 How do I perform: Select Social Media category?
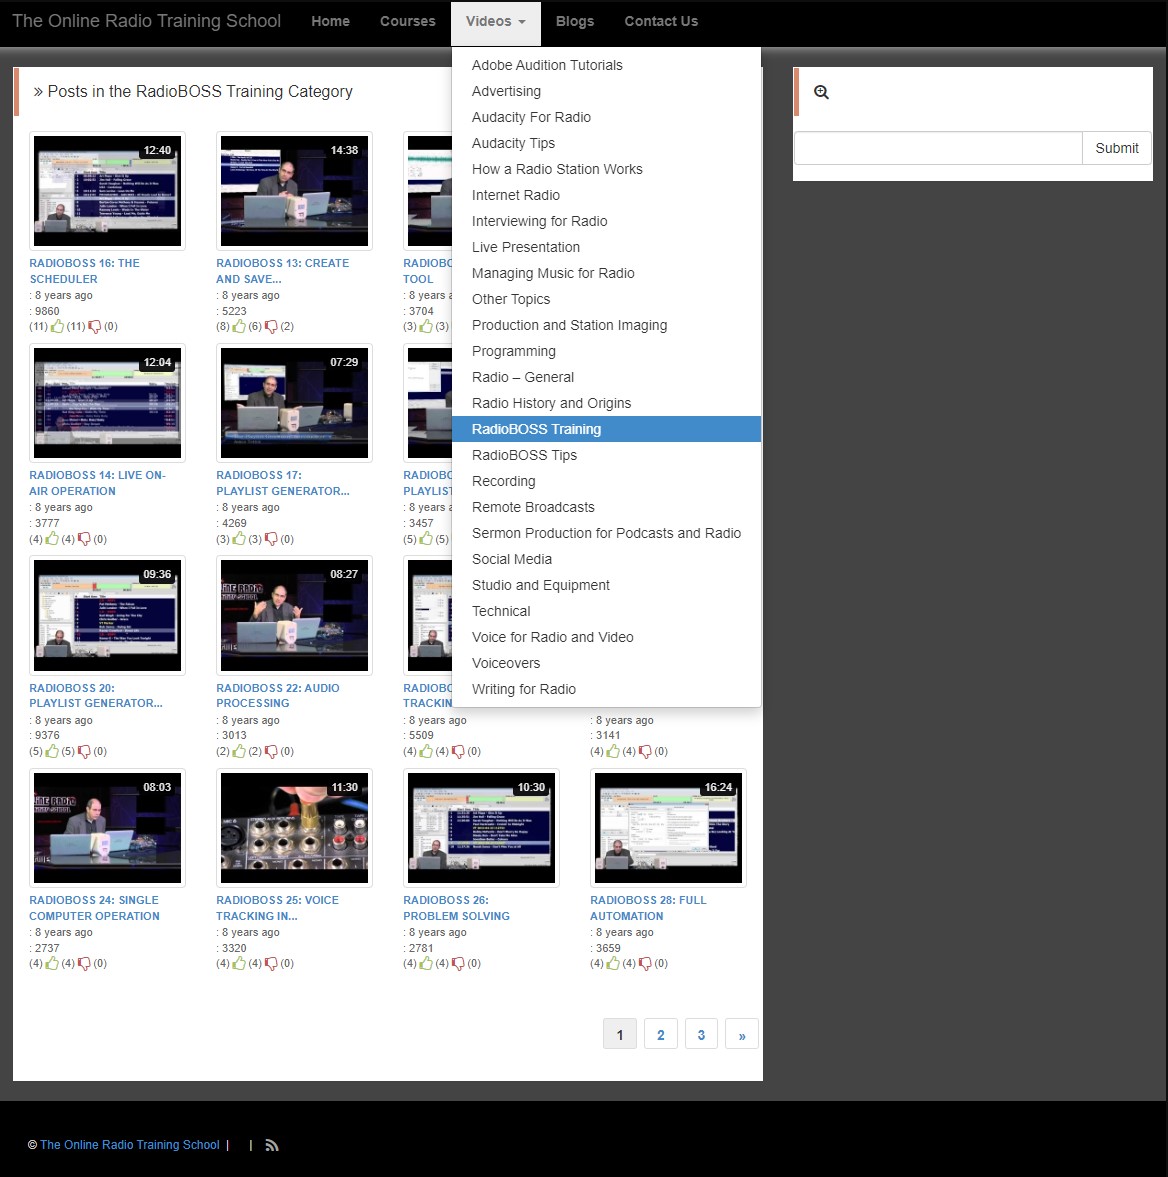click(607, 560)
